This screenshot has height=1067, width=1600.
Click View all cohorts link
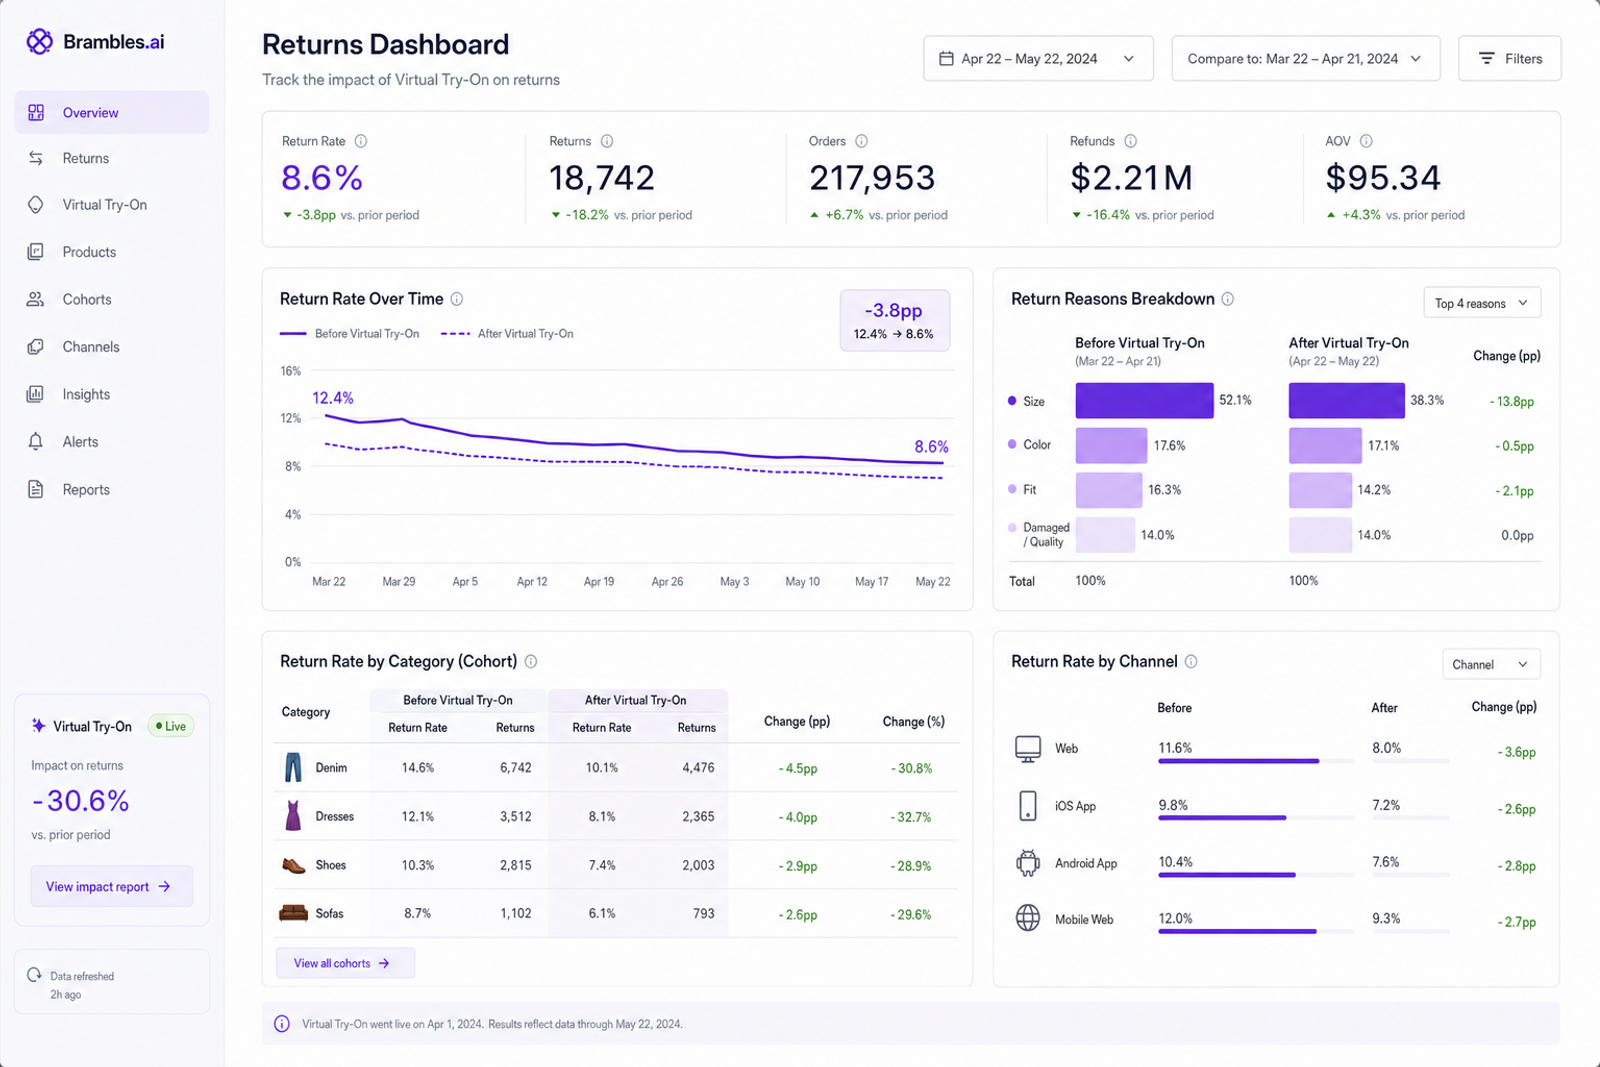(345, 963)
